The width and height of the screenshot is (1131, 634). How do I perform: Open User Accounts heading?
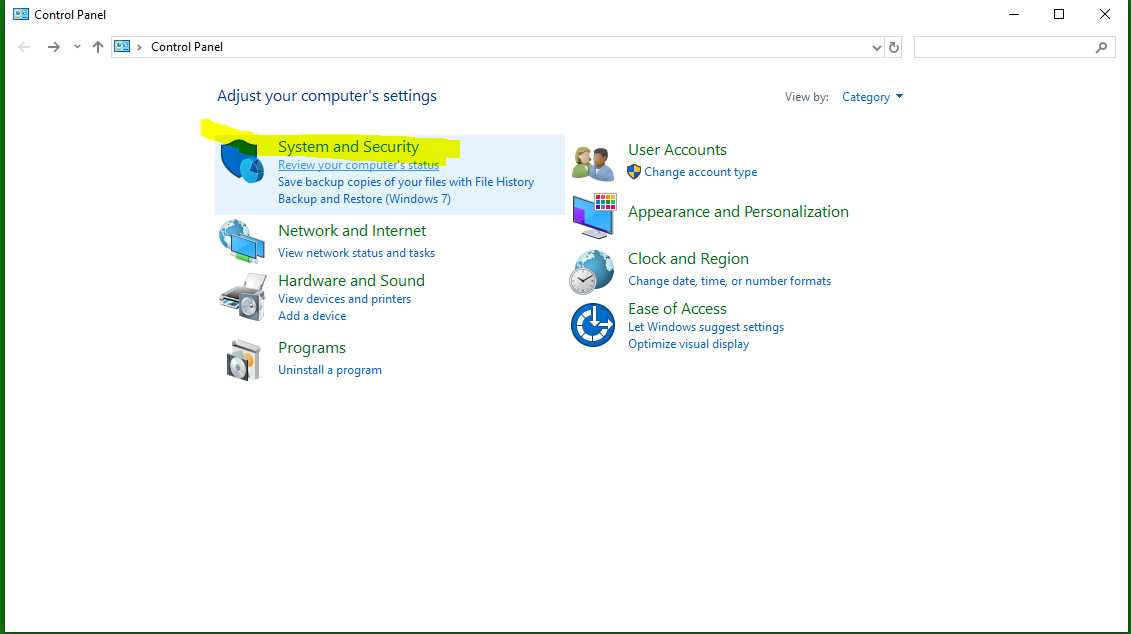coord(677,150)
